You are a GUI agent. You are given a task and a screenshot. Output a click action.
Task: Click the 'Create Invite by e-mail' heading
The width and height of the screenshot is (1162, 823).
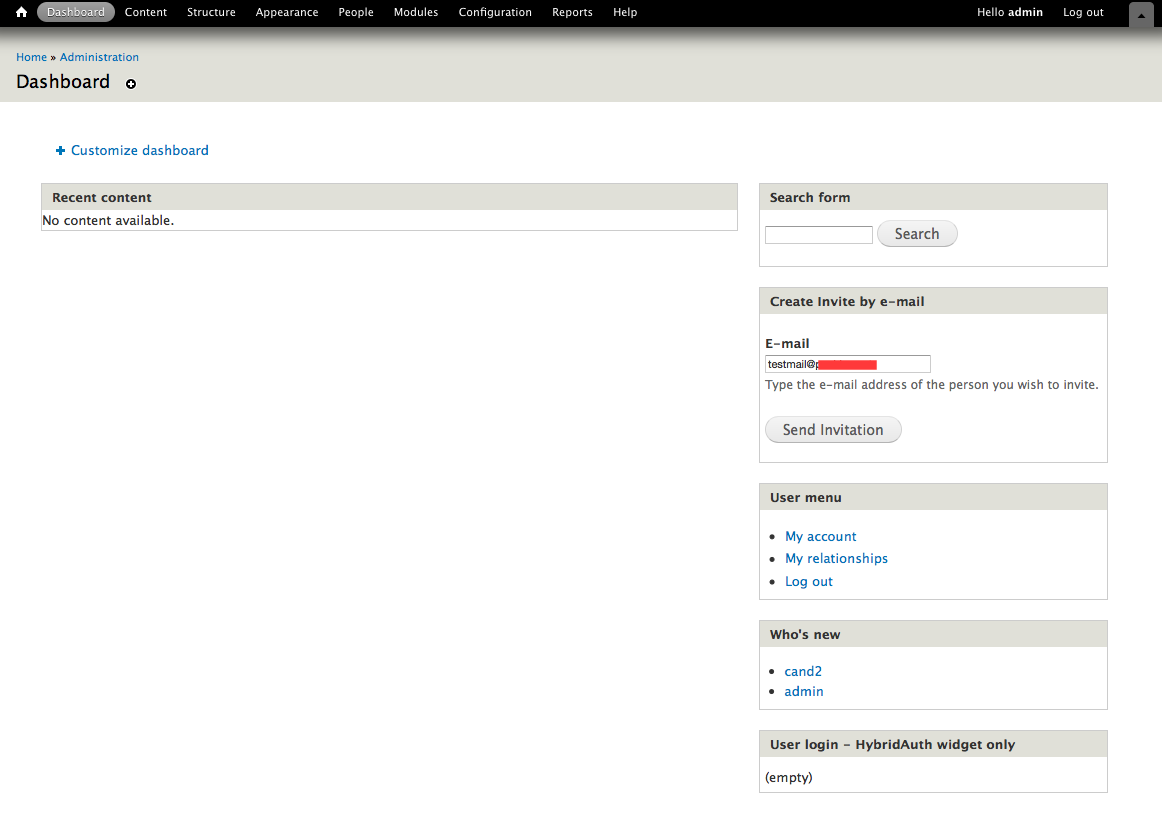847,301
